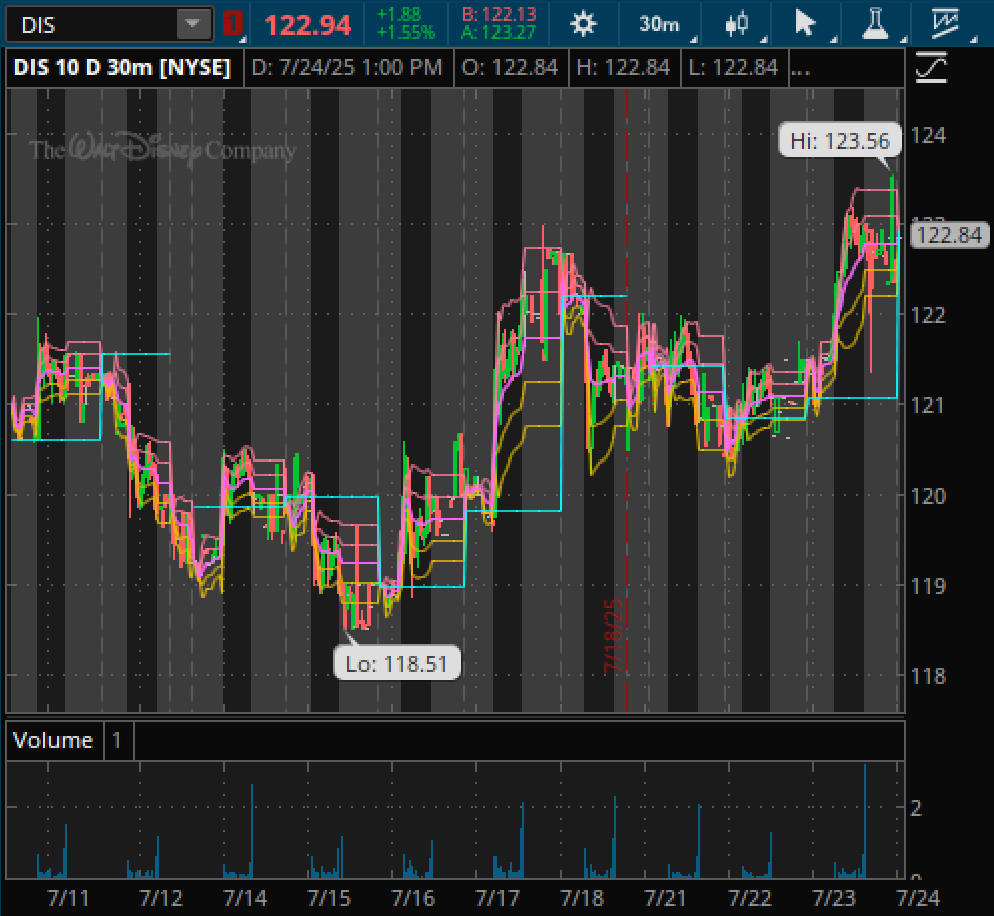
Task: Click the Lo: 118.51 price bubble
Action: pyautogui.click(x=397, y=663)
